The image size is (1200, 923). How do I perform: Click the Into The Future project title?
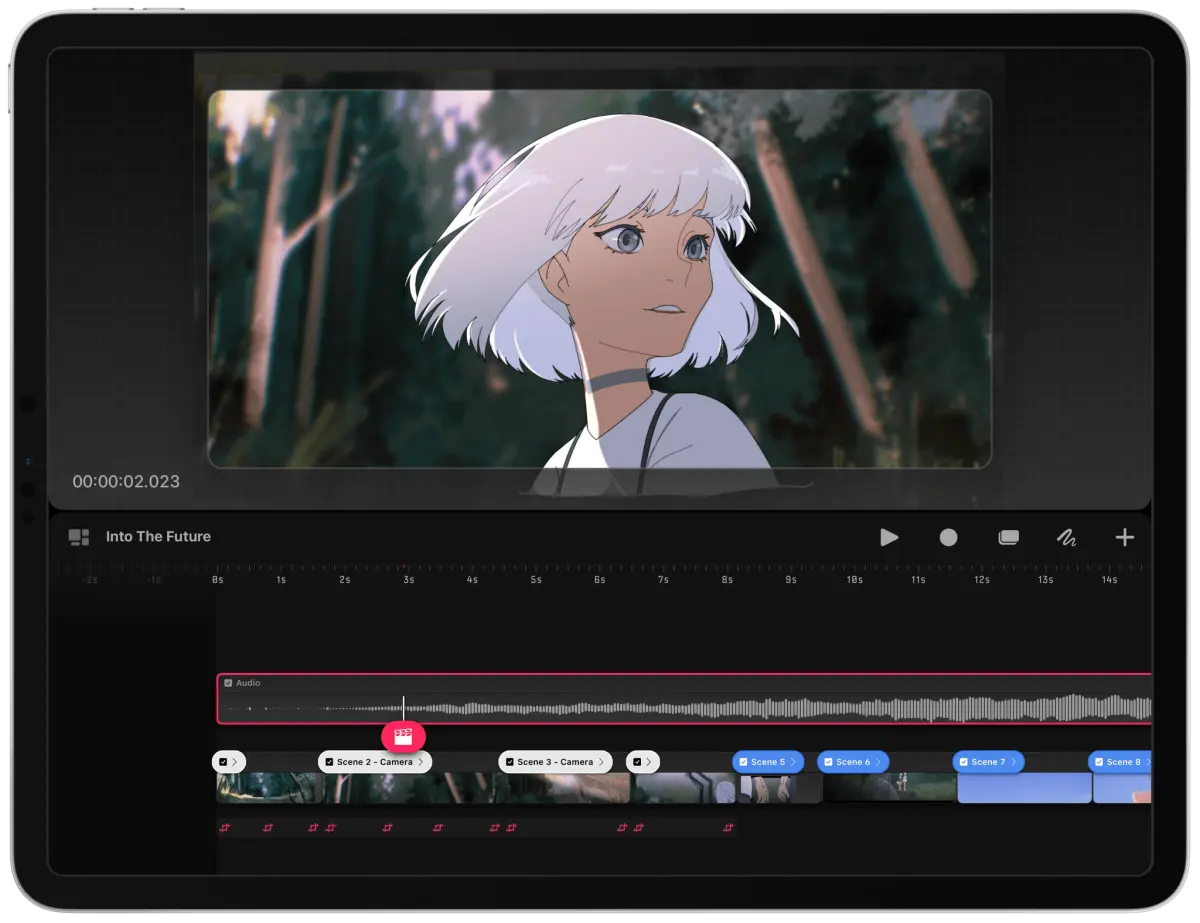[158, 537]
